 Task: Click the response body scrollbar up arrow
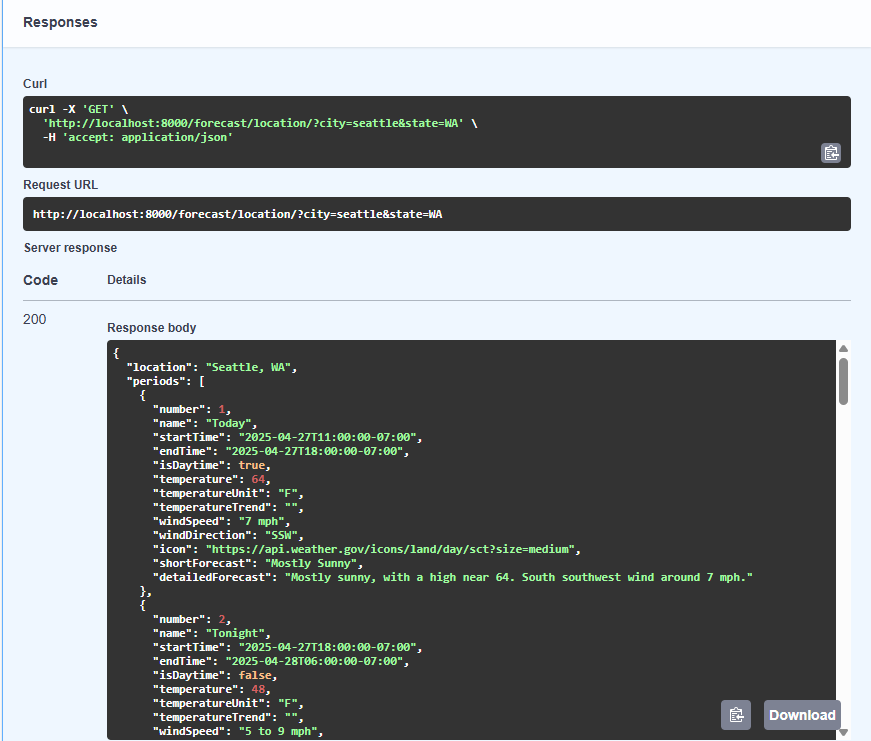pyautogui.click(x=843, y=348)
